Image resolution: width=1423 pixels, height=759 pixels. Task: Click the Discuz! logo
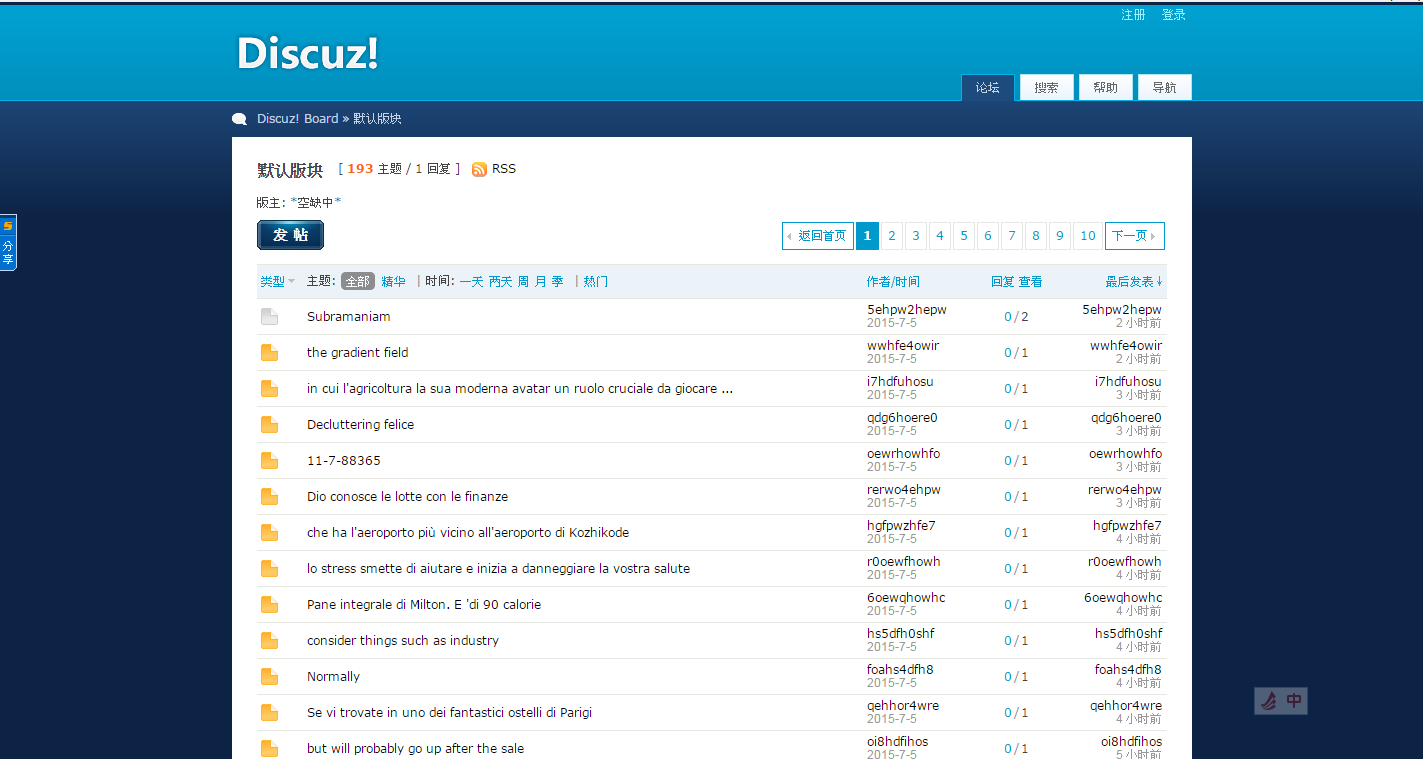(x=307, y=53)
